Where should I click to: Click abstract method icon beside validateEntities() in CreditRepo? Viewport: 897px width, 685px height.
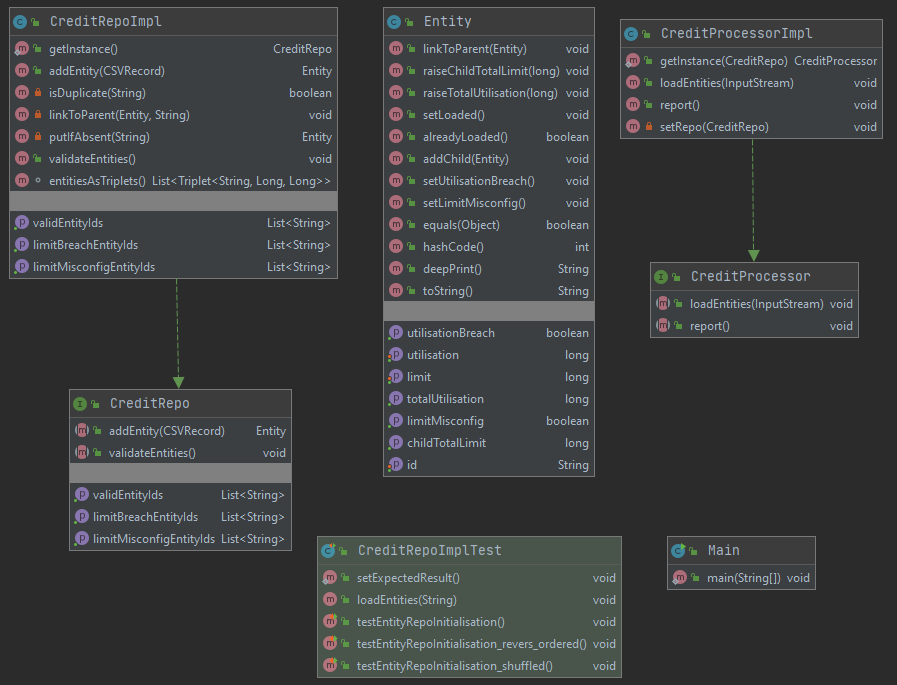click(x=82, y=453)
